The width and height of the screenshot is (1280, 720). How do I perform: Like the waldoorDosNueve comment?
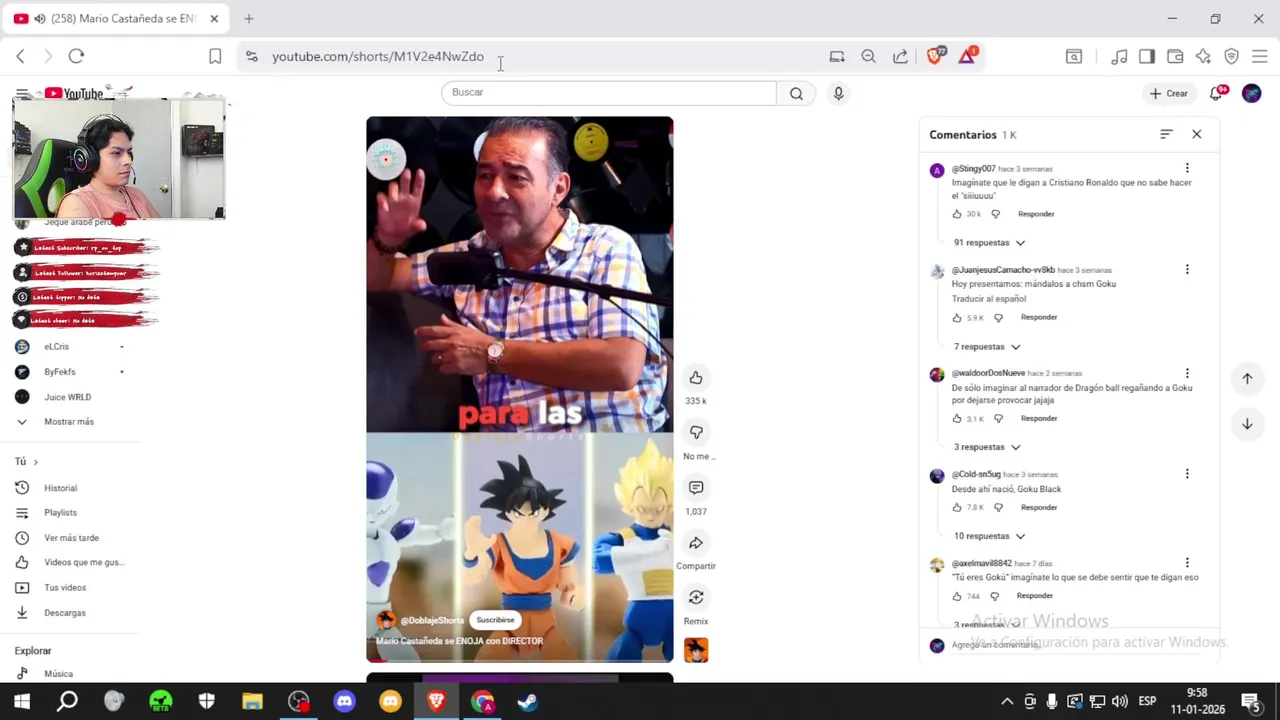click(957, 419)
